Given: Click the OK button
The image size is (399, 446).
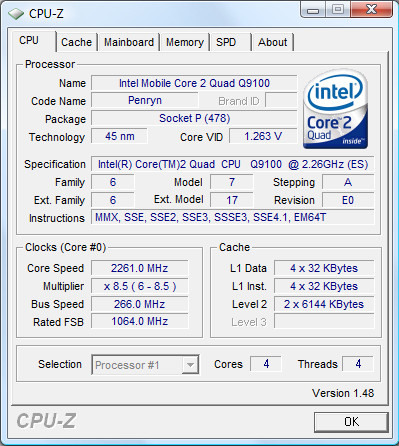Looking at the screenshot, I should pos(351,422).
